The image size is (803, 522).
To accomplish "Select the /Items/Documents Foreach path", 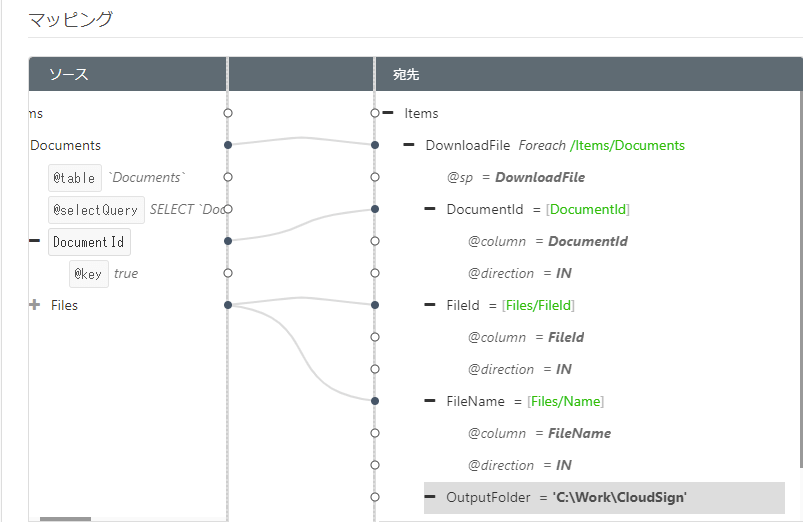I will click(x=627, y=145).
